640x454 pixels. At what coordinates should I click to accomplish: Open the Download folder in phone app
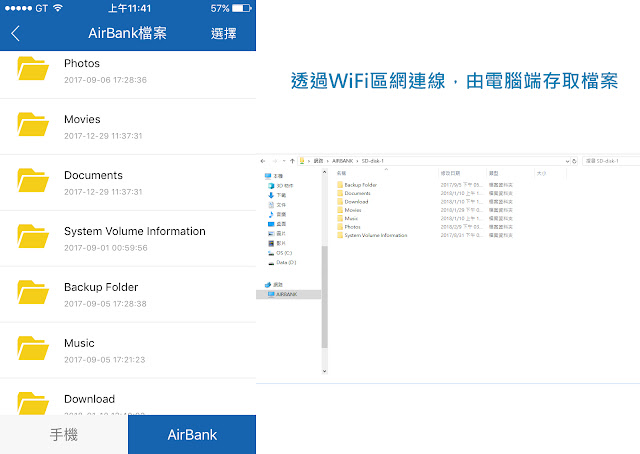tap(128, 397)
